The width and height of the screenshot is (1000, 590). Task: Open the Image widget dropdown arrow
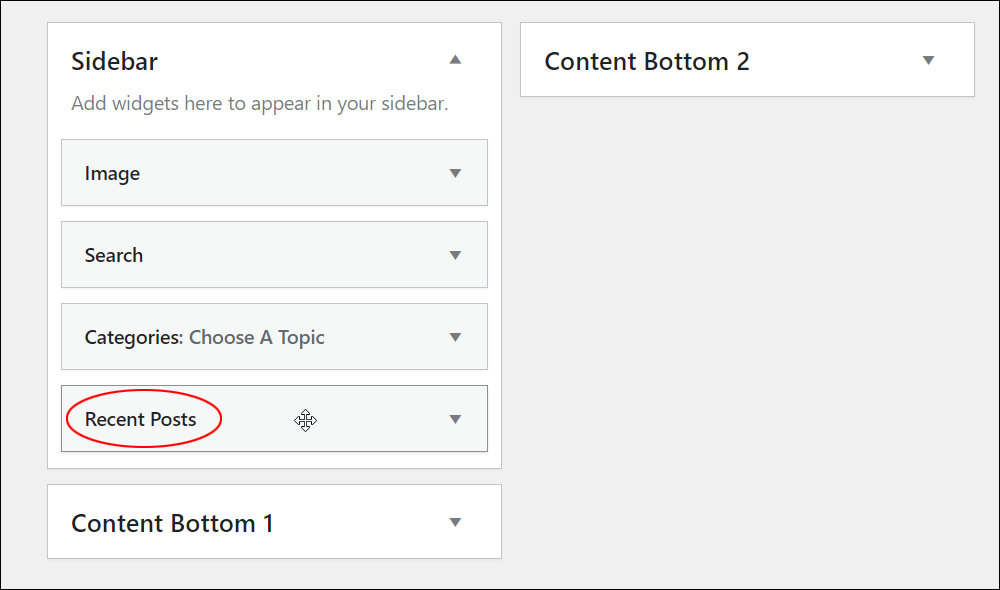coord(455,173)
